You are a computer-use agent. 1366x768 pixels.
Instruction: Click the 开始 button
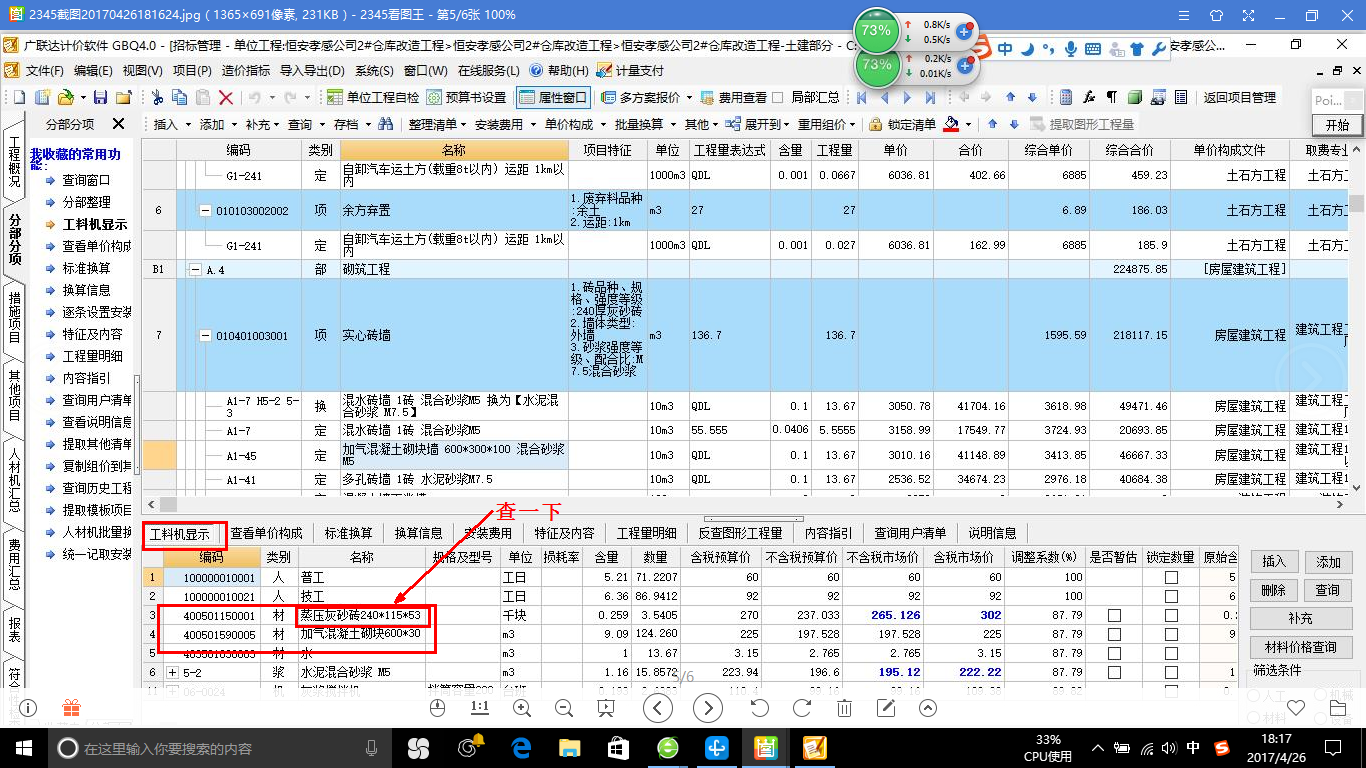(1337, 125)
